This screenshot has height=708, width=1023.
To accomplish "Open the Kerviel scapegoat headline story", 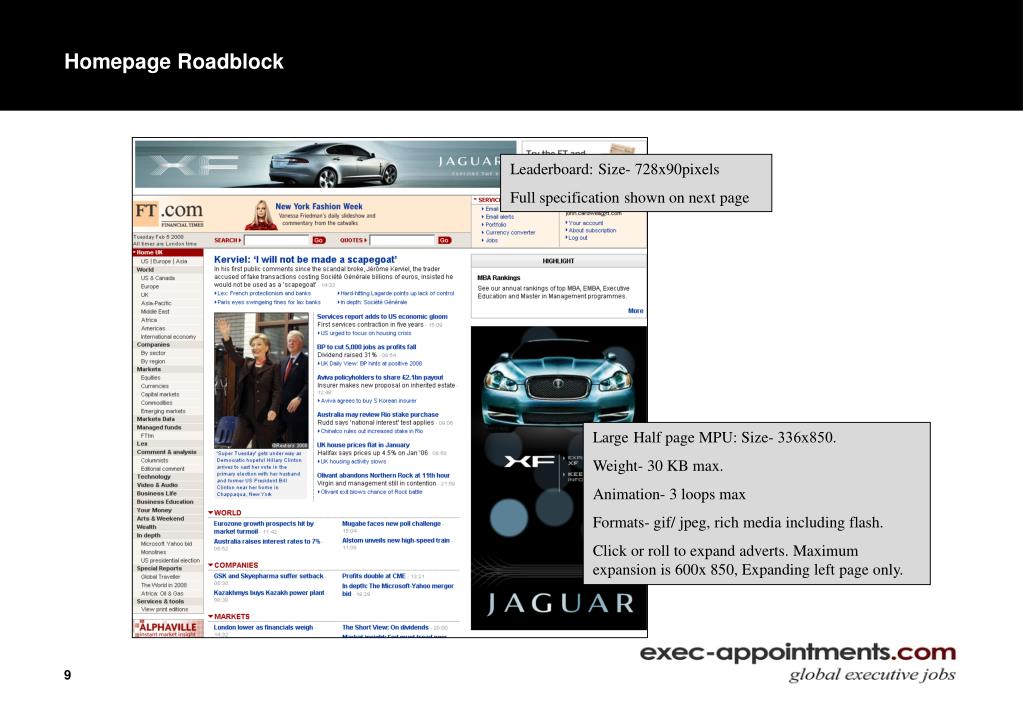I will pos(305,259).
